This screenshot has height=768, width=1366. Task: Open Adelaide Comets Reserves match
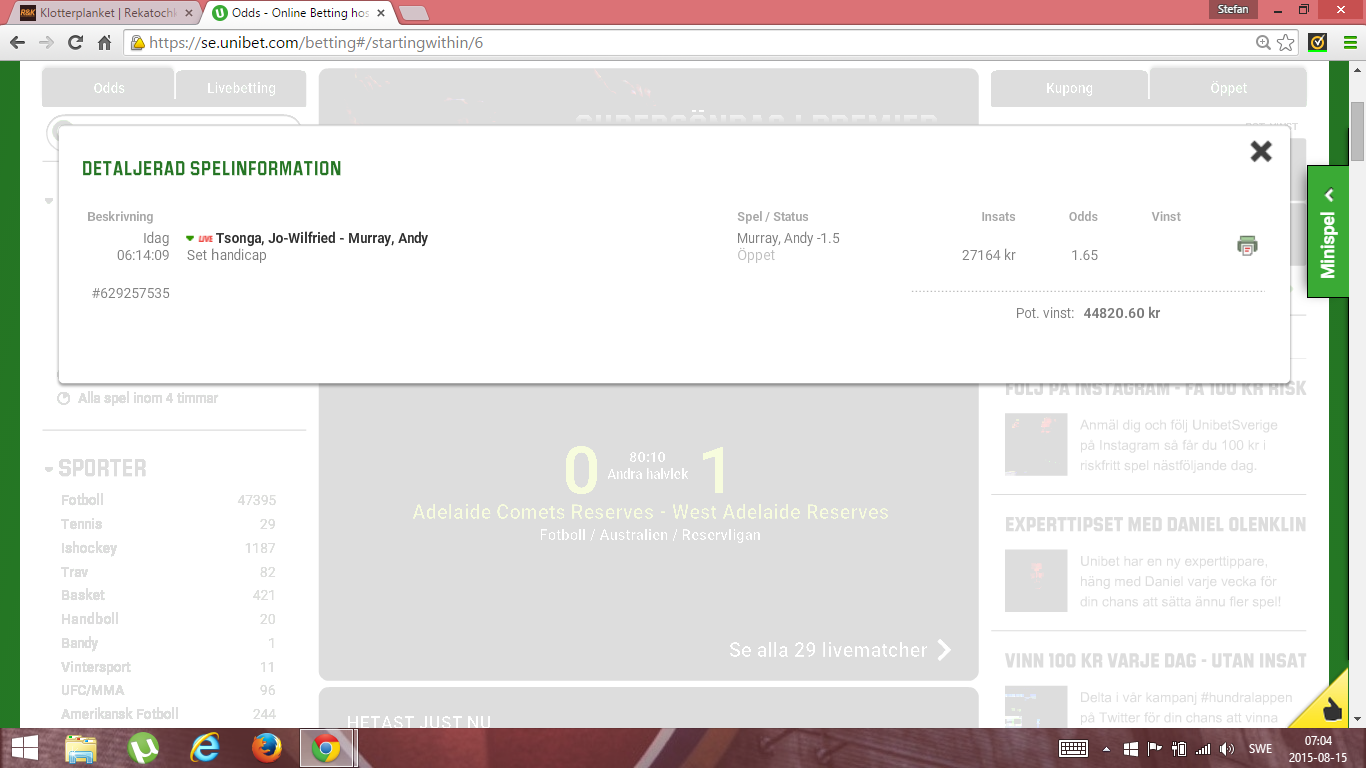650,512
